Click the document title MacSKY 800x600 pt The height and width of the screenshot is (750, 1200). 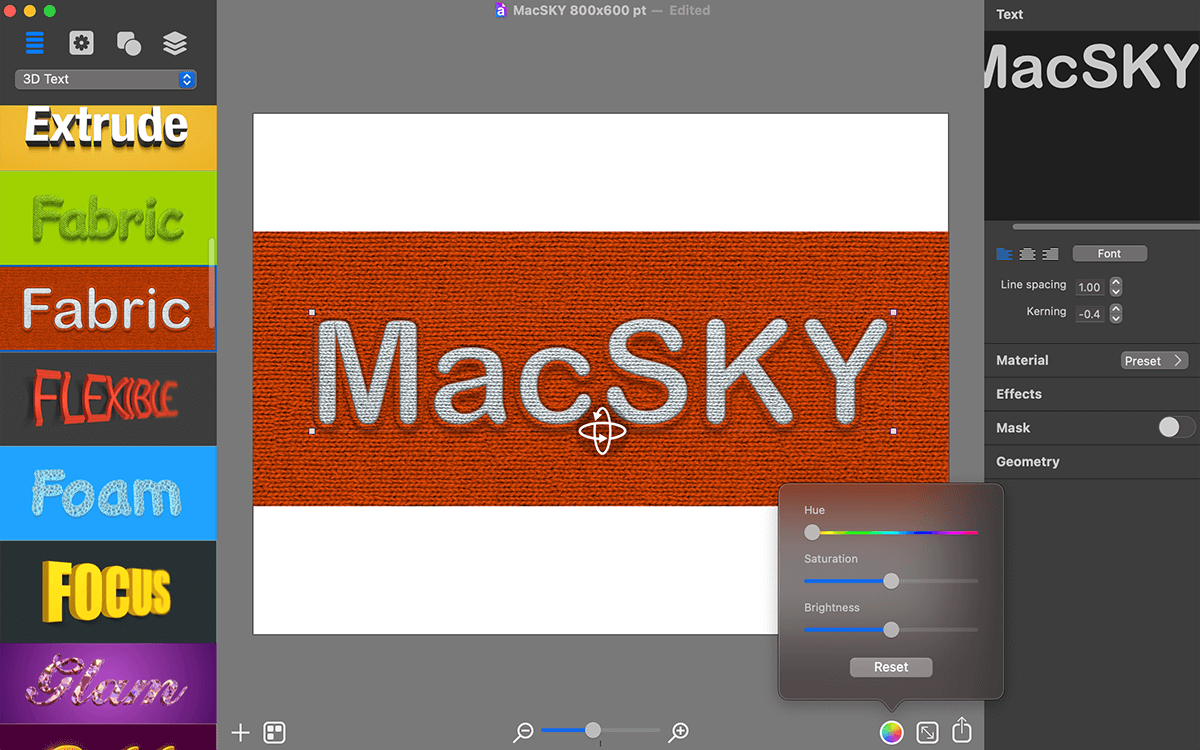point(579,11)
